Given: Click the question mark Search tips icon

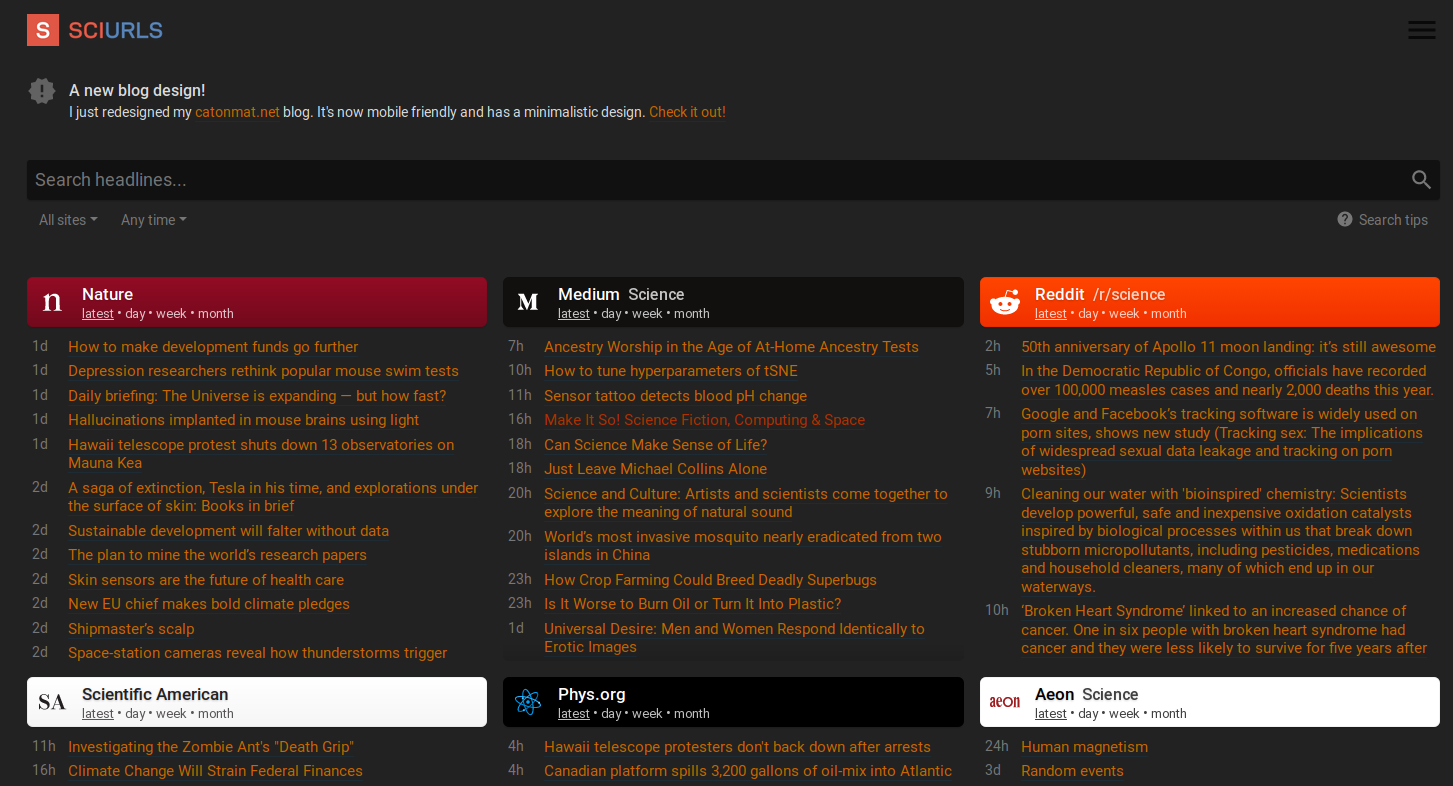Looking at the screenshot, I should point(1345,219).
